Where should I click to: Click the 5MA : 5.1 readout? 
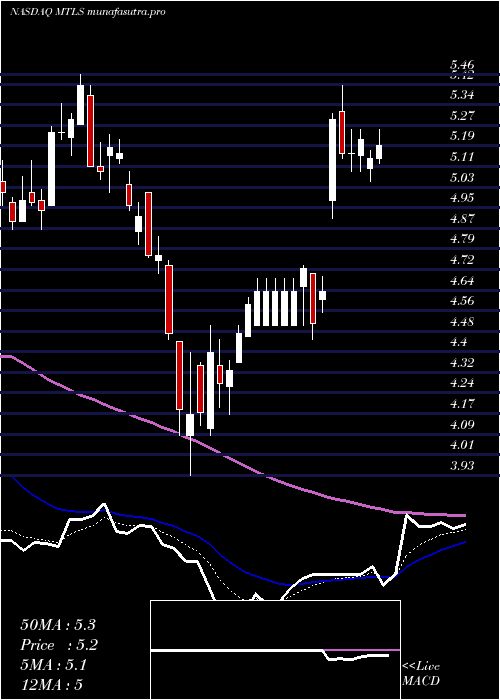[54, 665]
